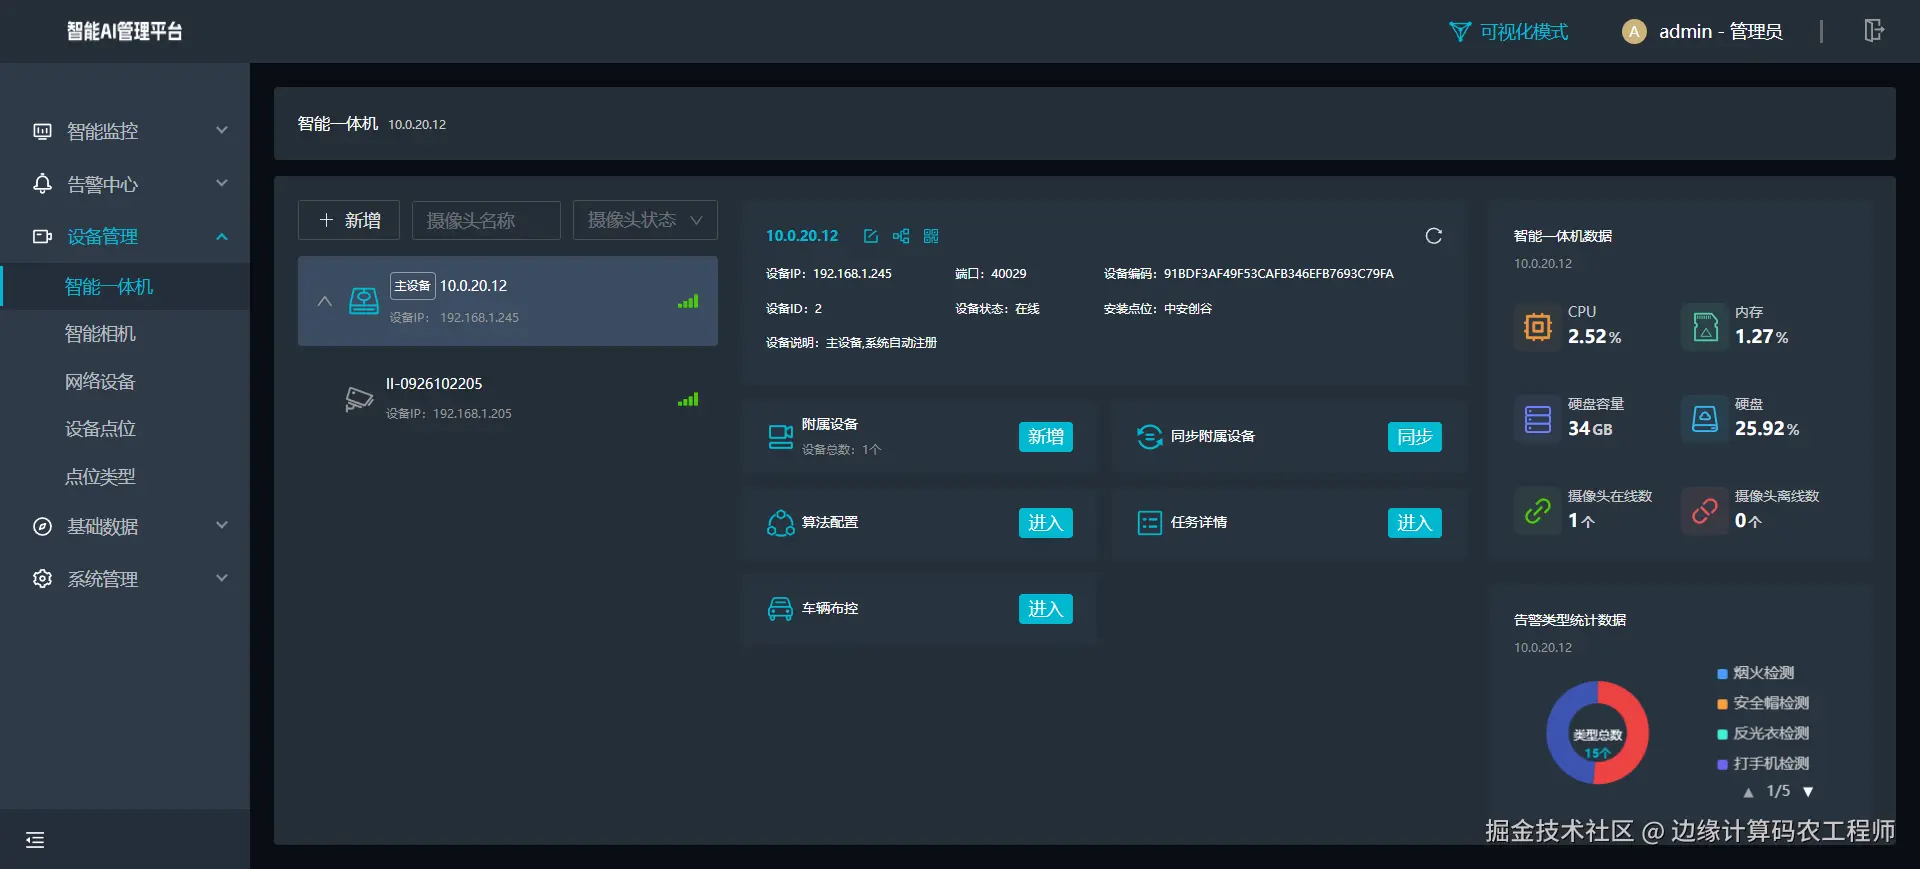This screenshot has width=1920, height=869.
Task: Collapse chevron next to 设备管理
Action: 222,237
